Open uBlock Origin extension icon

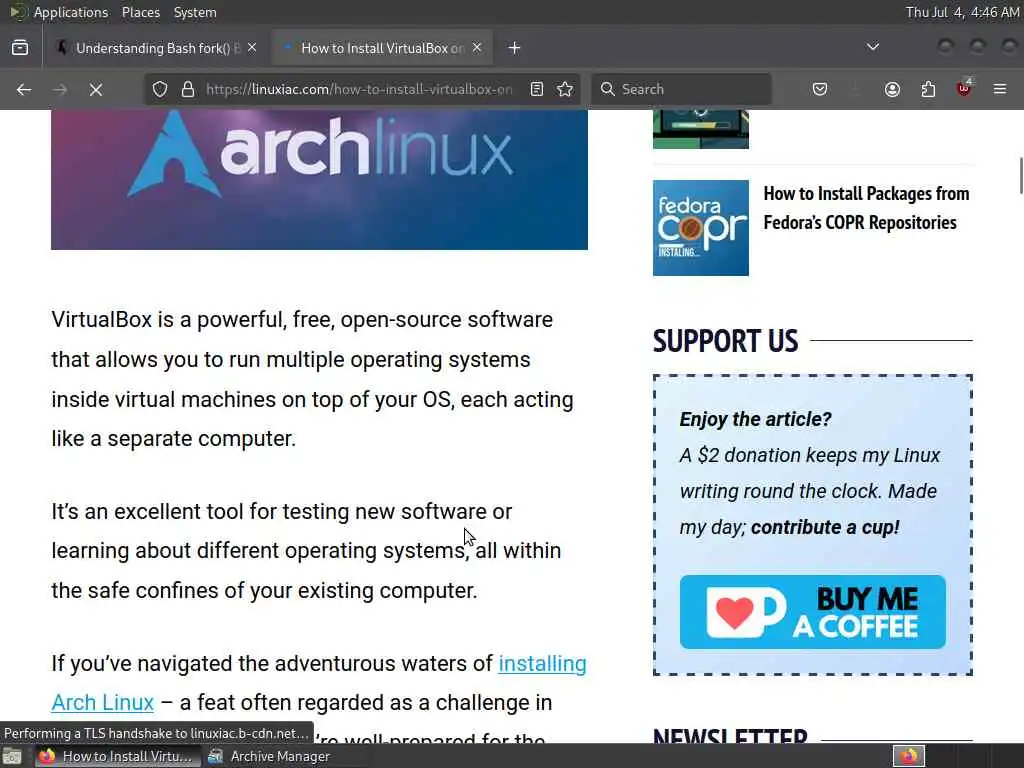(964, 88)
